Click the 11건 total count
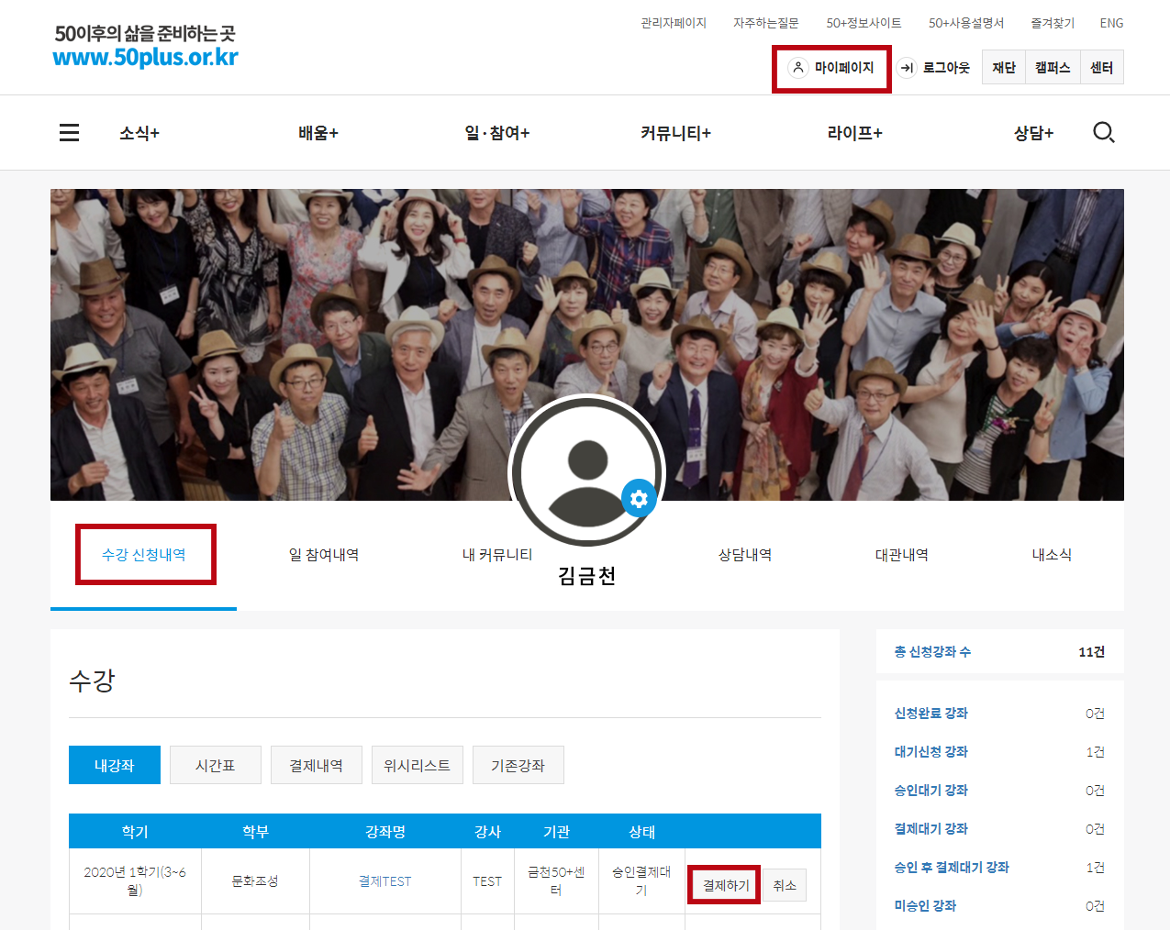Screen dimensions: 1170x930 1091,652
